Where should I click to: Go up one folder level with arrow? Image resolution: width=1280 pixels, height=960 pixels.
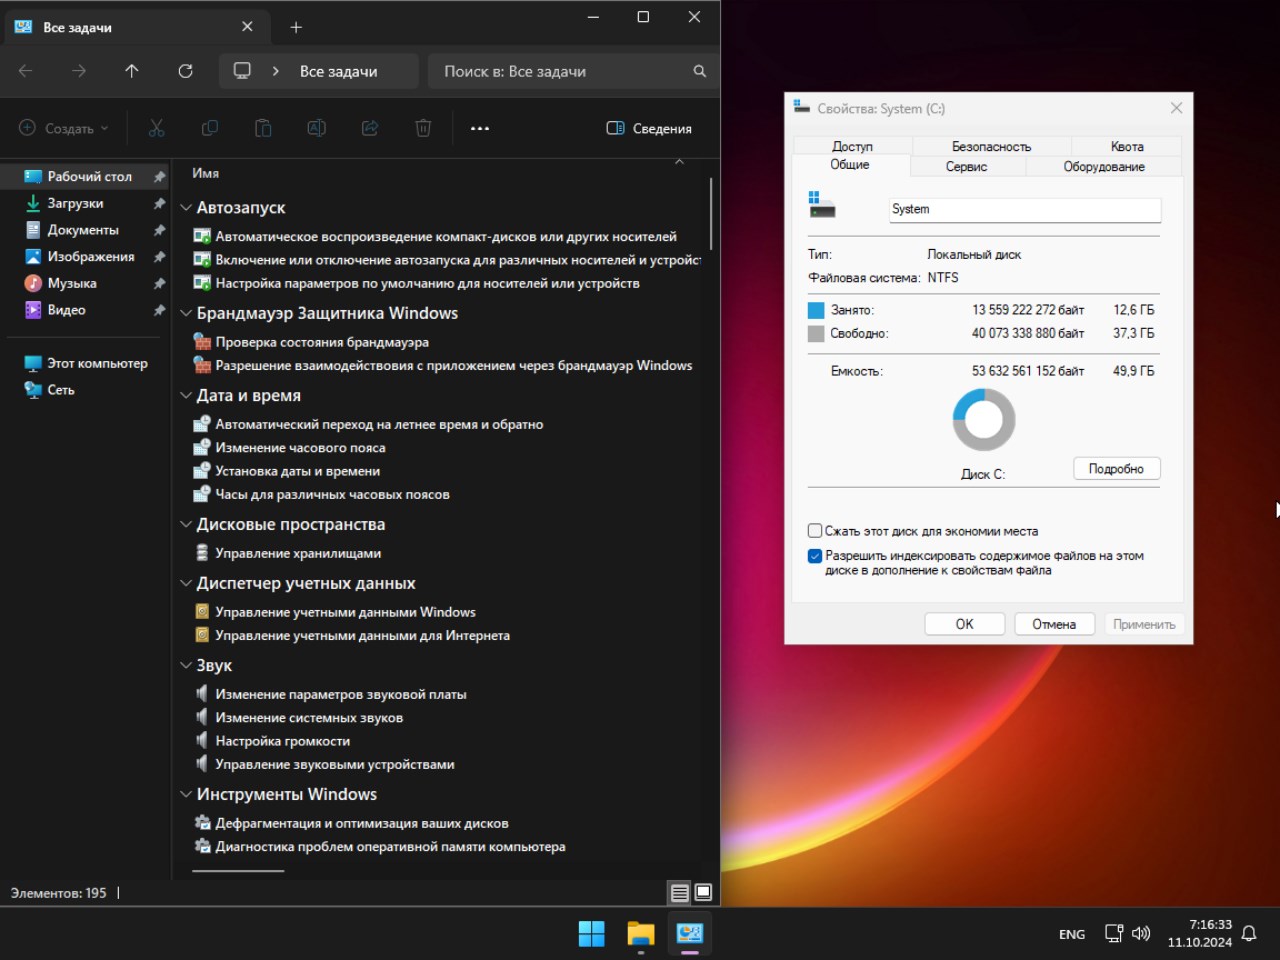(x=132, y=71)
